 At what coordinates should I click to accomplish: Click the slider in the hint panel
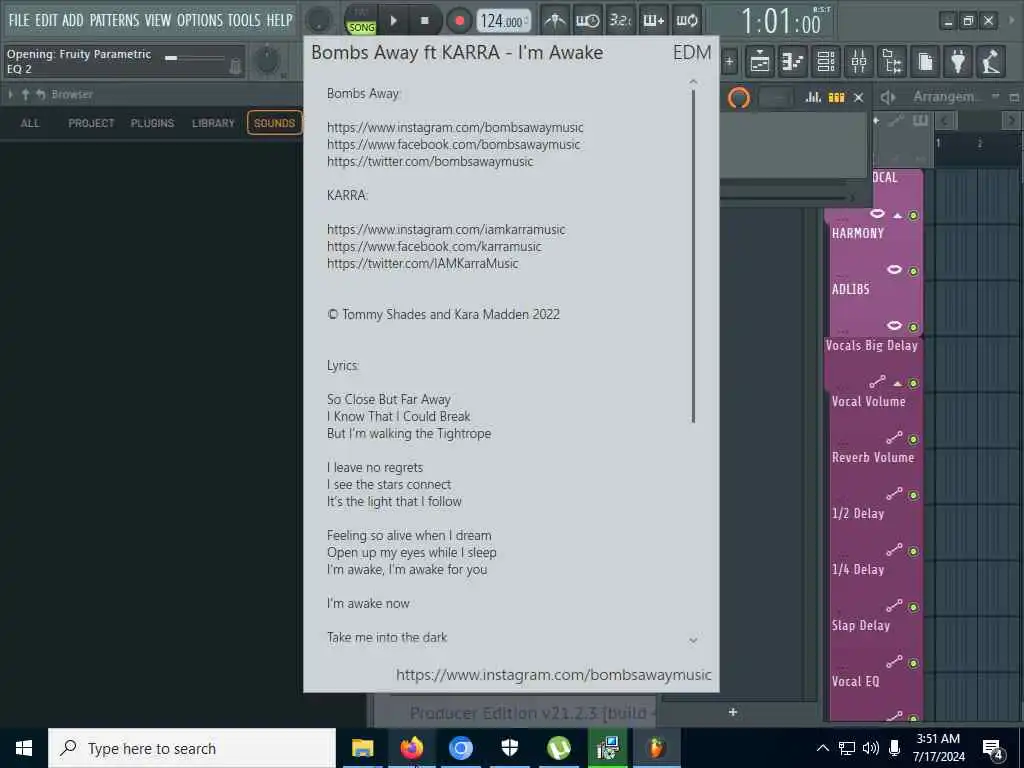(x=195, y=57)
